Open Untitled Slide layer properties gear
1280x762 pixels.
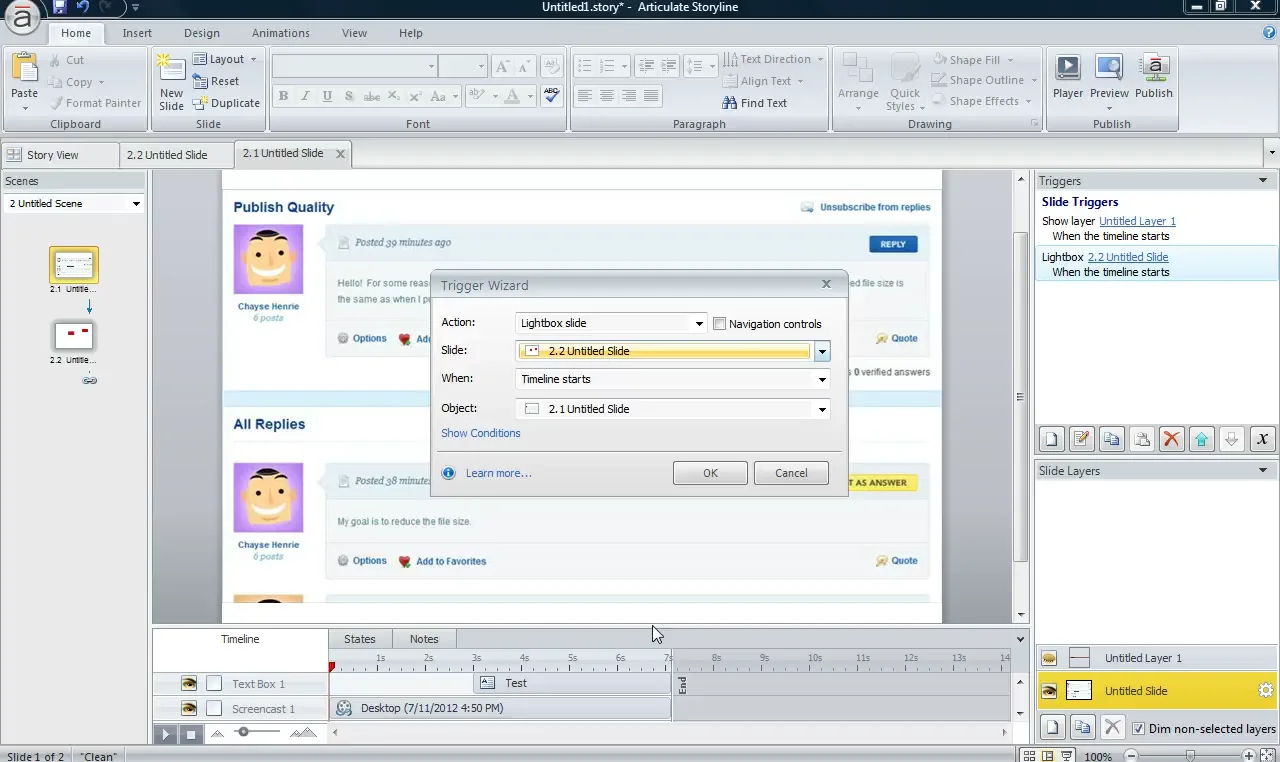(x=1265, y=691)
